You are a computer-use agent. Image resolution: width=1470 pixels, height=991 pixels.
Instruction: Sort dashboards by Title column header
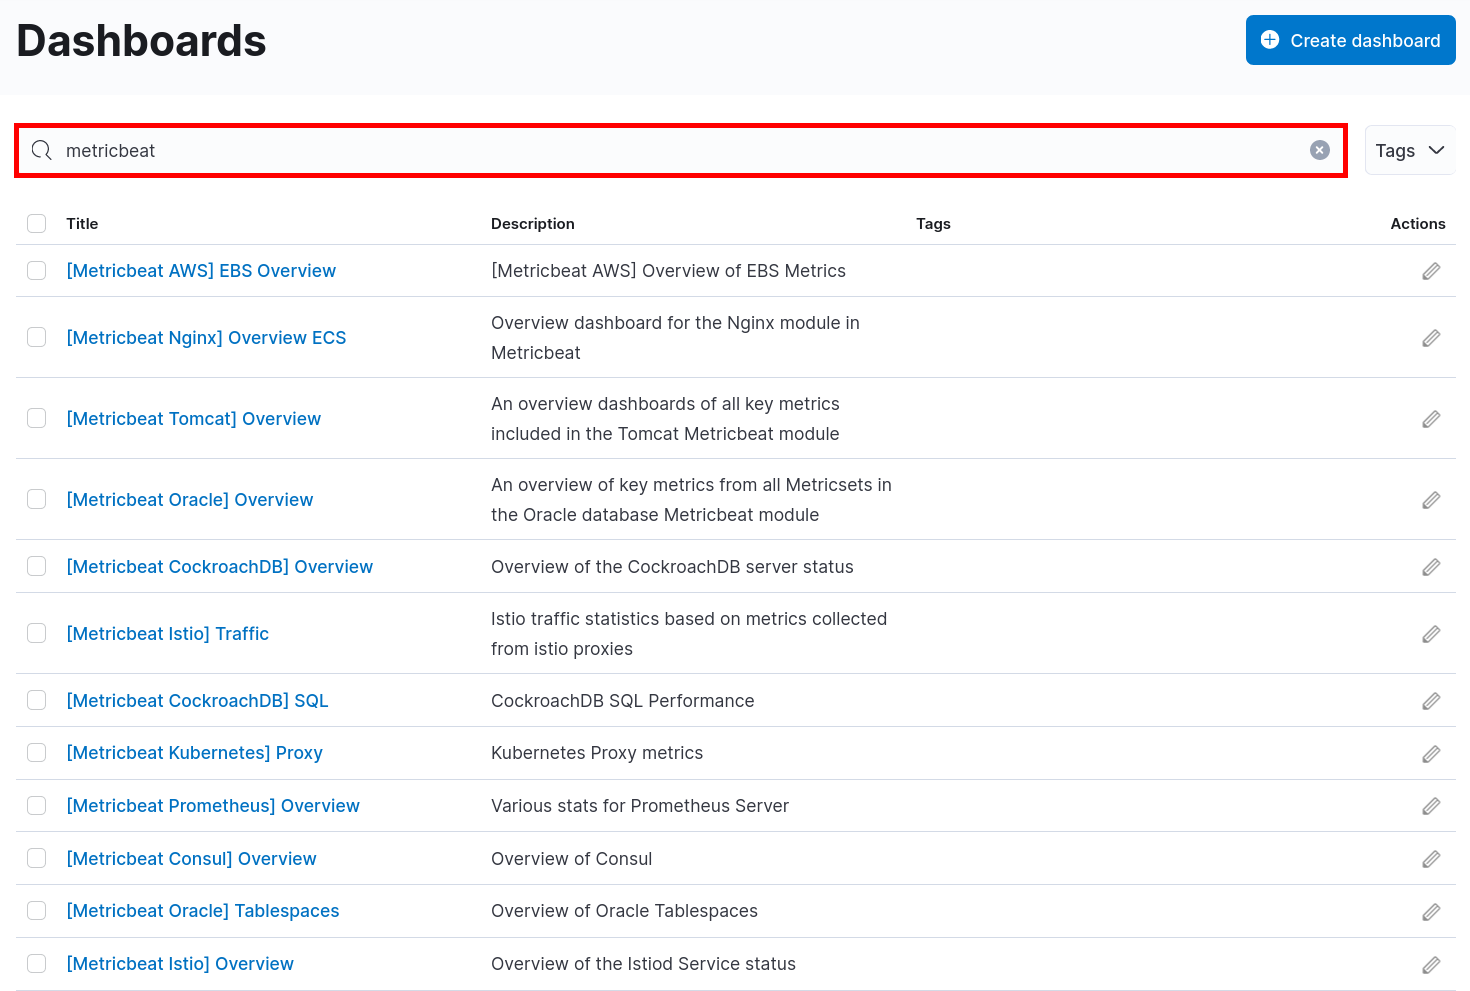coord(82,224)
